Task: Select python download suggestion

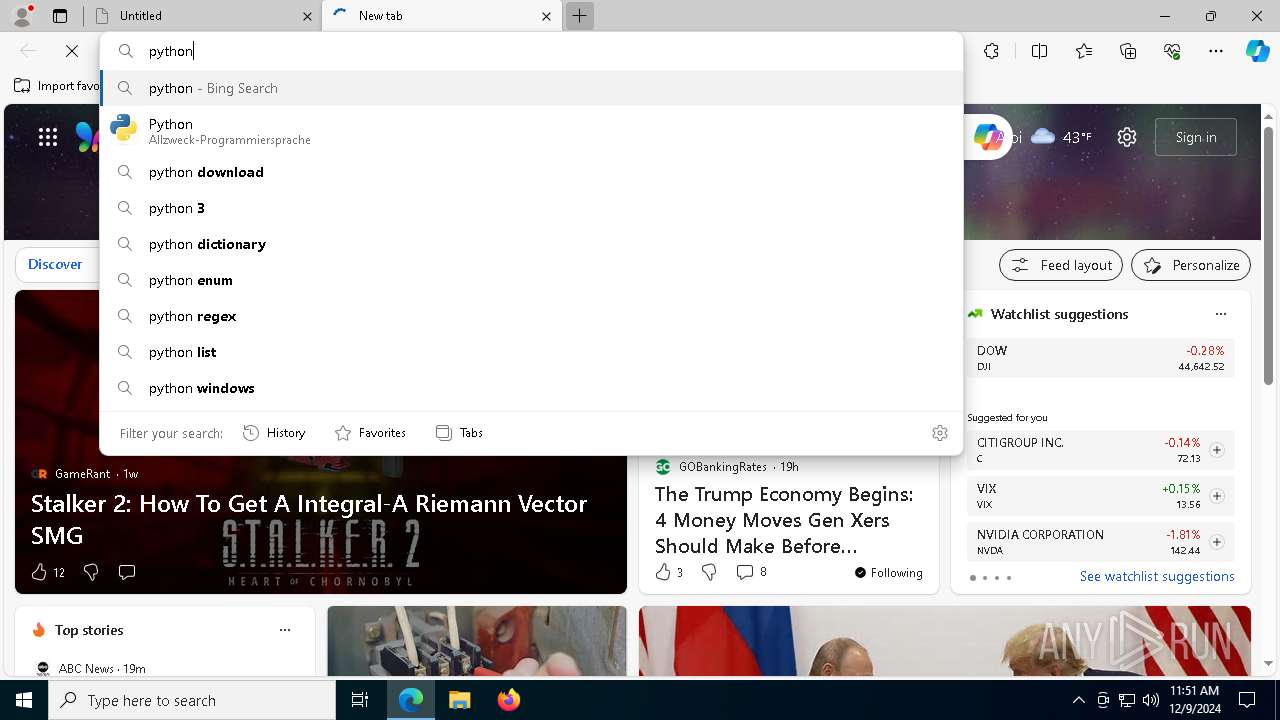Action: [x=531, y=172]
